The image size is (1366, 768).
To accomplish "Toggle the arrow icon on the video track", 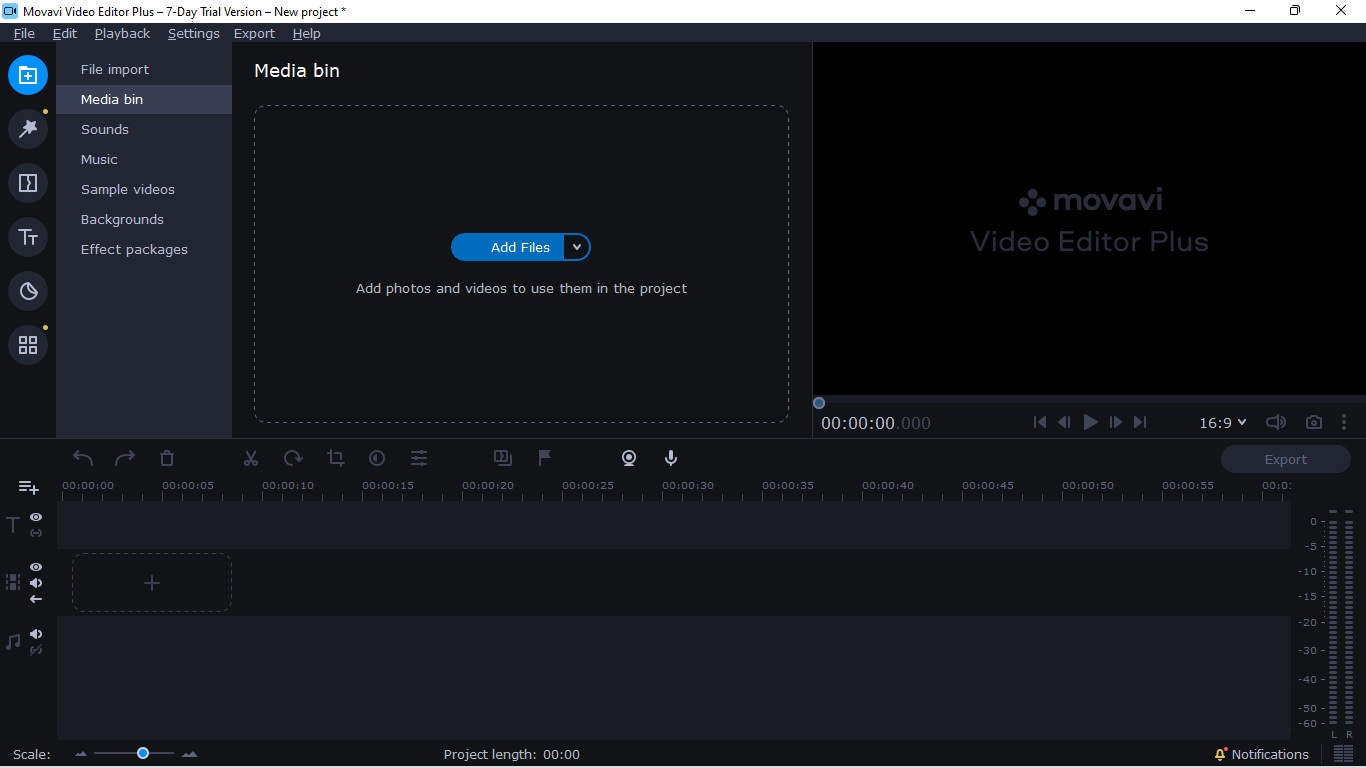I will [36, 599].
